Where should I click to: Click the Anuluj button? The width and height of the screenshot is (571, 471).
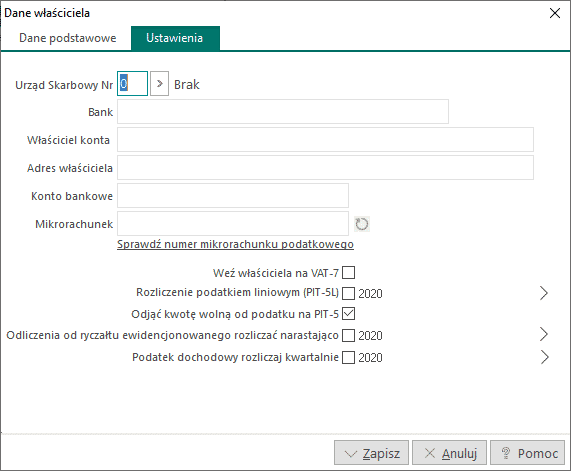449,453
